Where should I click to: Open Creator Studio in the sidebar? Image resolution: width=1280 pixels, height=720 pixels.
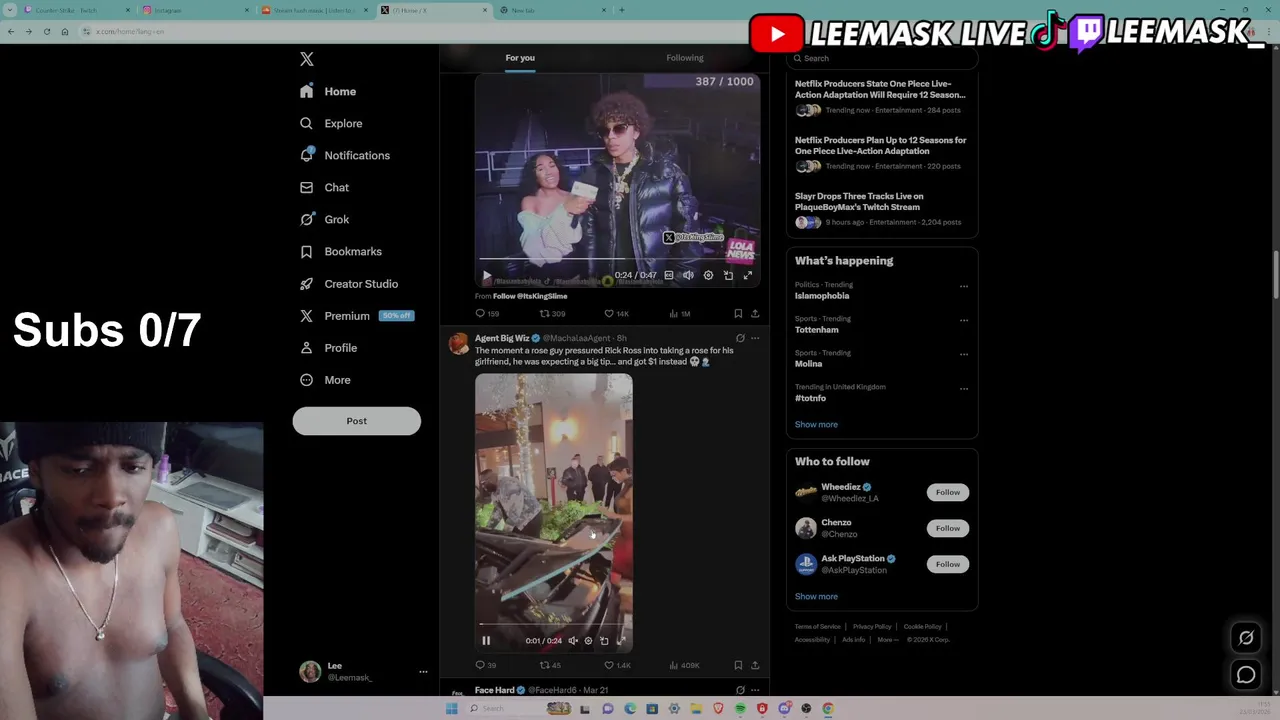pyautogui.click(x=349, y=283)
